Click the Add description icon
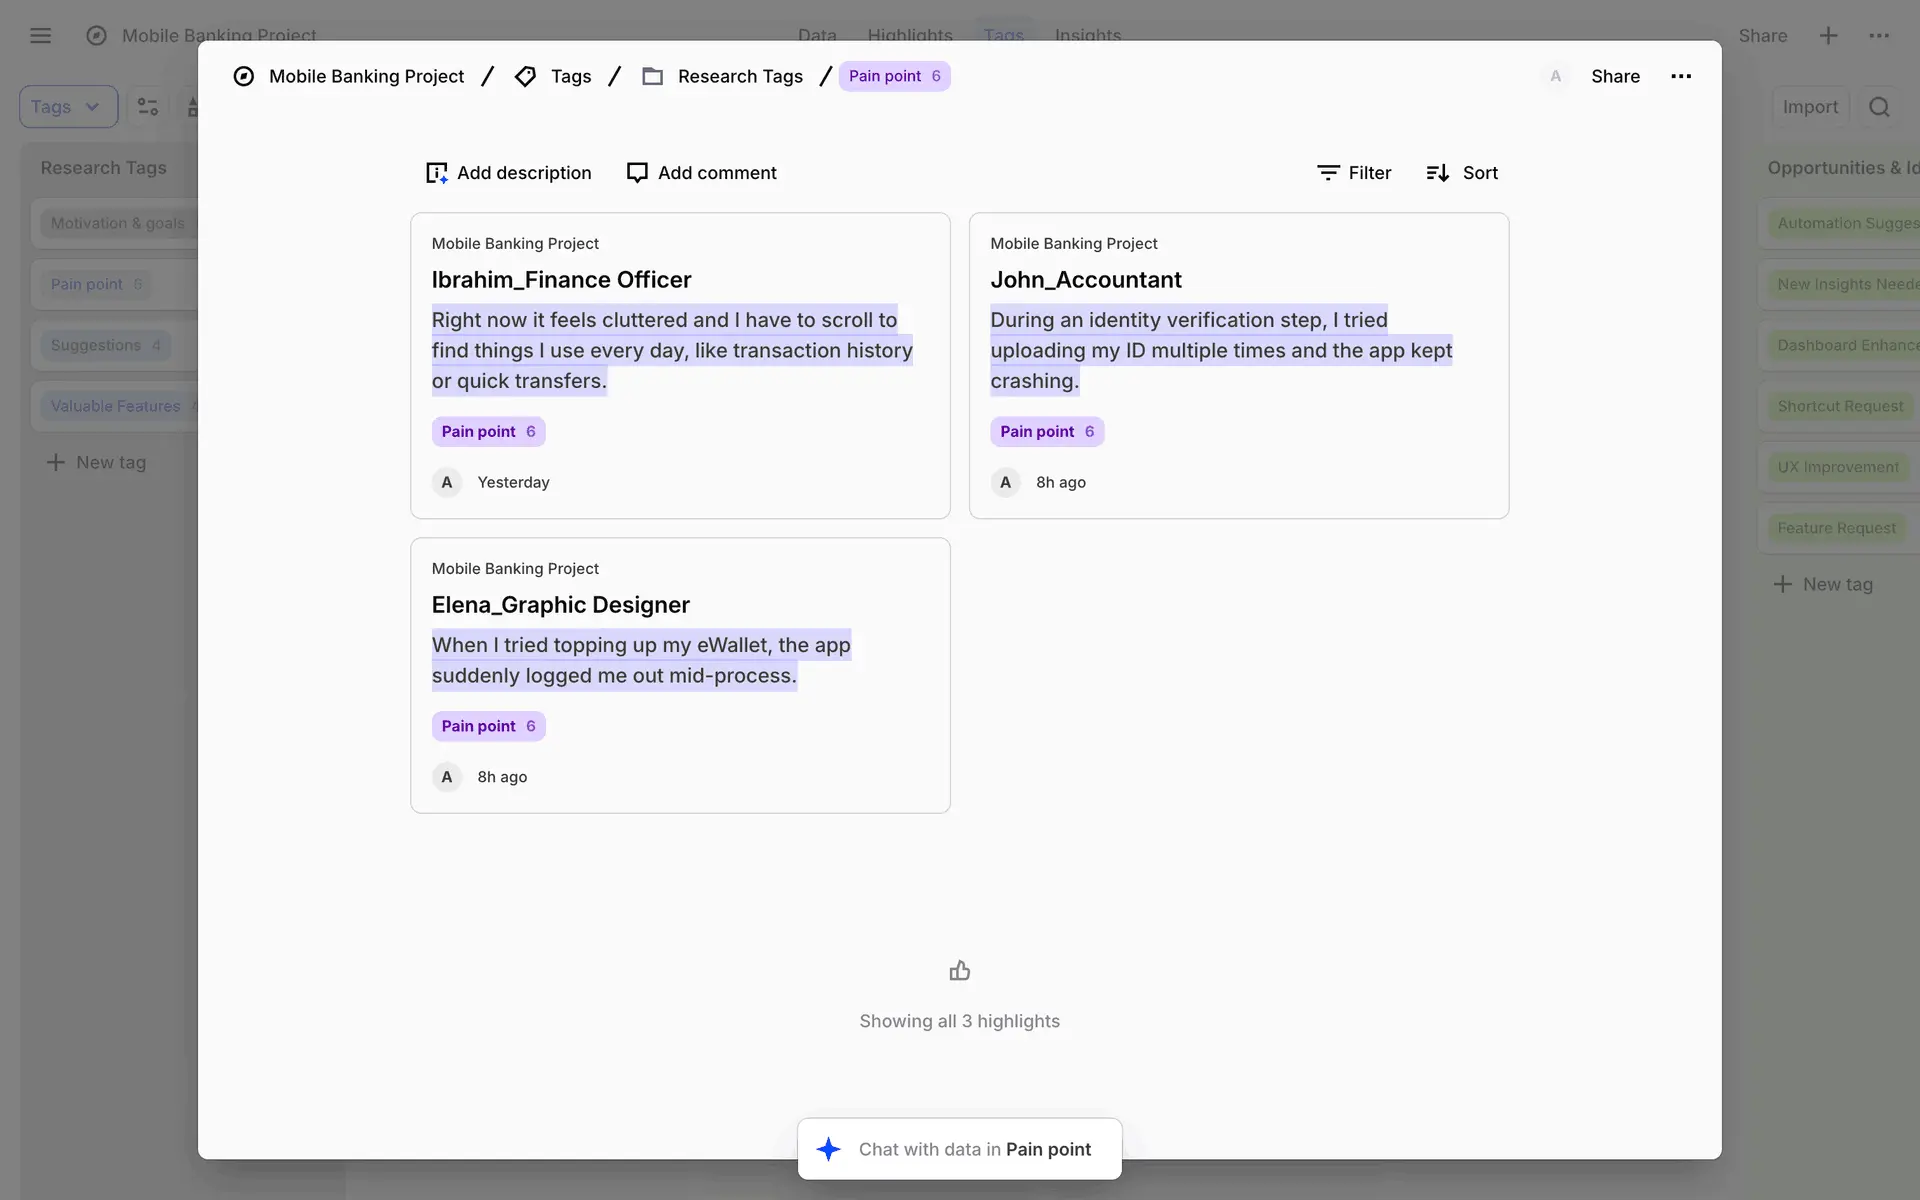1920x1200 pixels. (436, 173)
